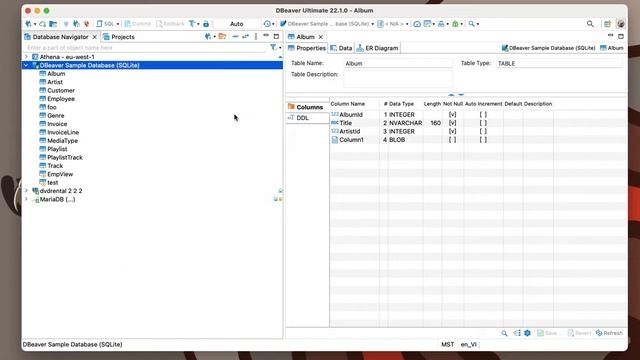Click the Rollback toolbar button
The image size is (640, 360).
point(171,24)
